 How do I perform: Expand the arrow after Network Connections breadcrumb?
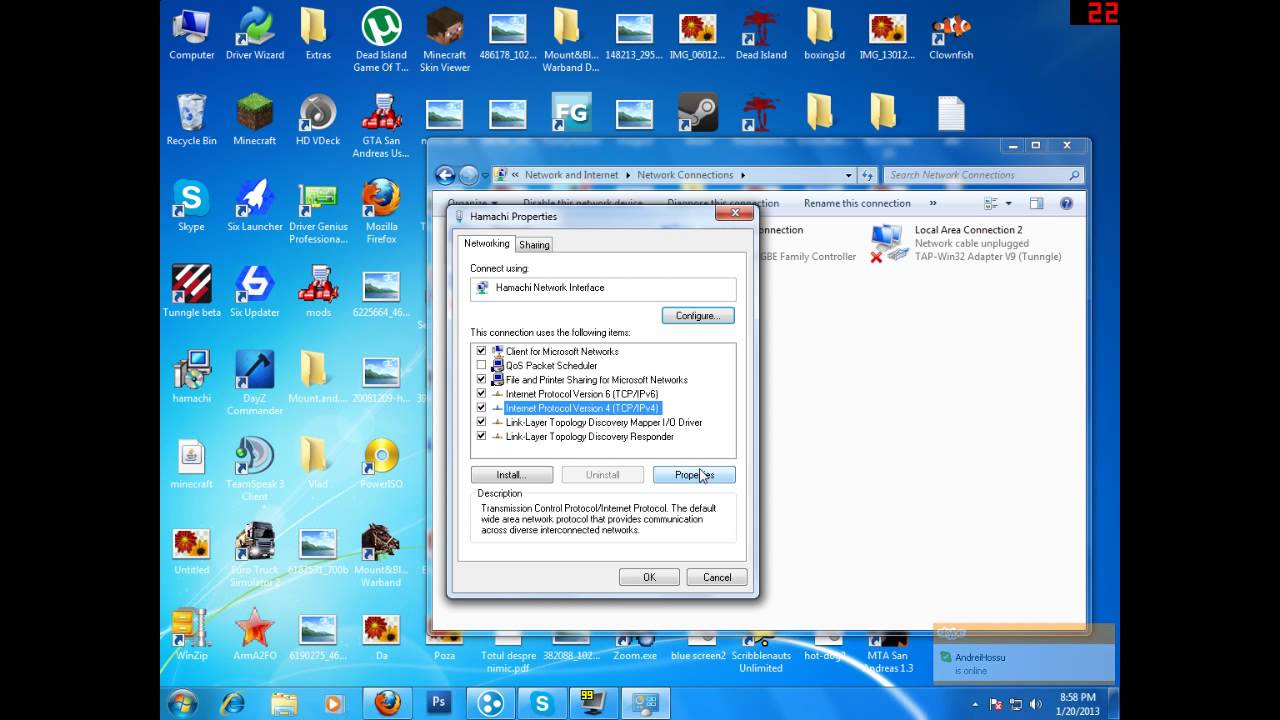743,175
